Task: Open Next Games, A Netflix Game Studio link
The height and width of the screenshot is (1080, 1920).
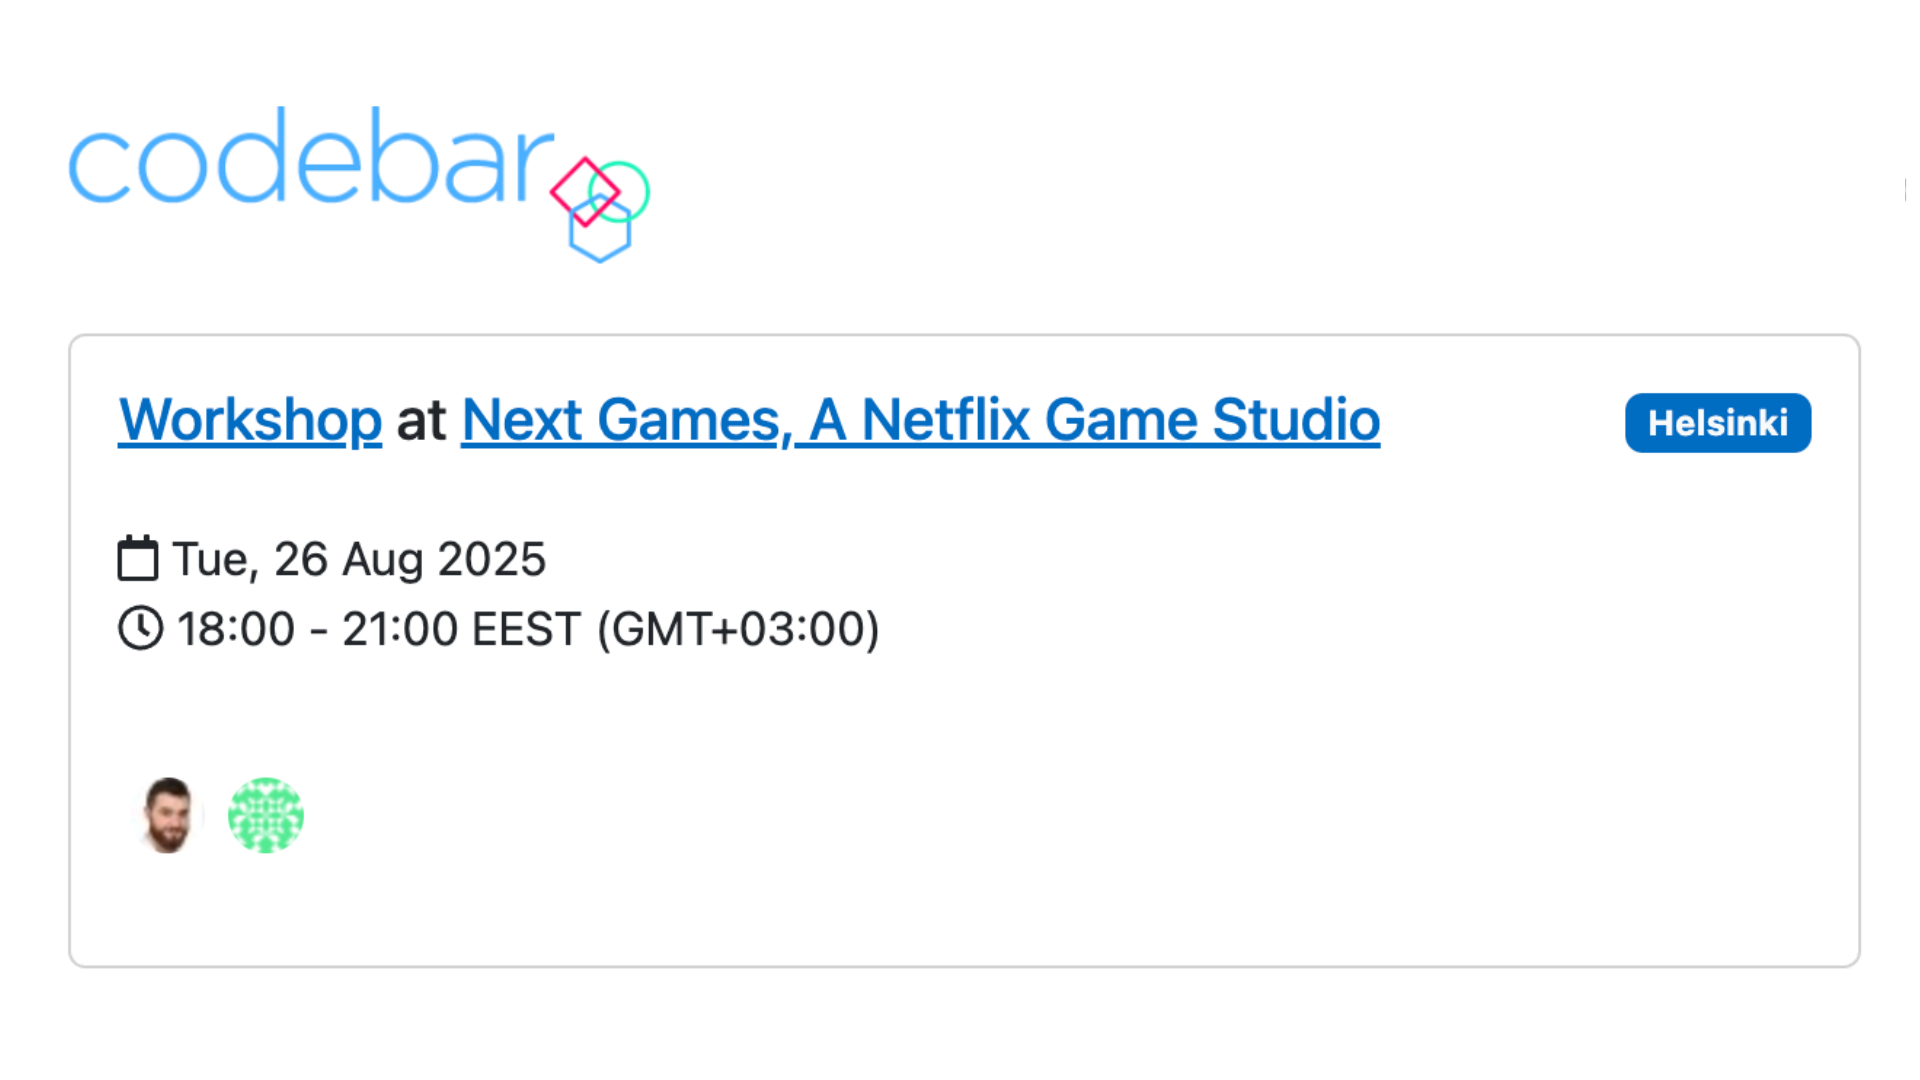Action: tap(921, 420)
